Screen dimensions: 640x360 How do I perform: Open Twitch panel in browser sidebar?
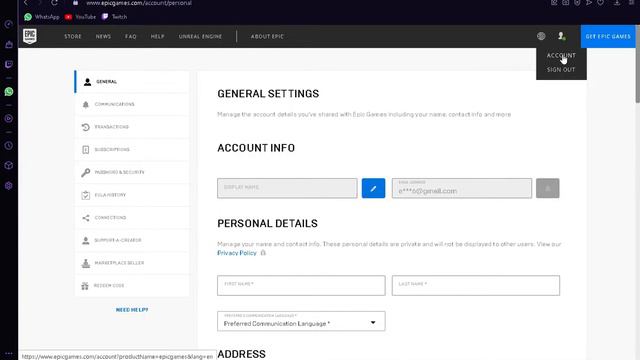[x=9, y=64]
